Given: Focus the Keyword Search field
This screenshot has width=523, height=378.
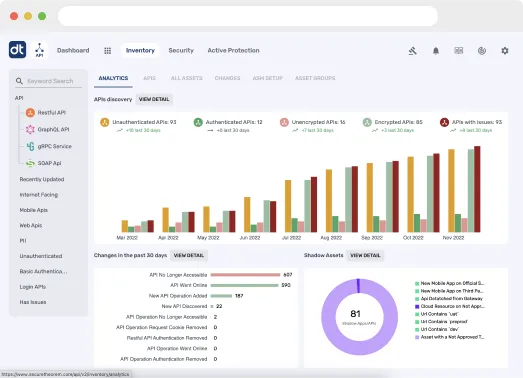Looking at the screenshot, I should point(48,81).
